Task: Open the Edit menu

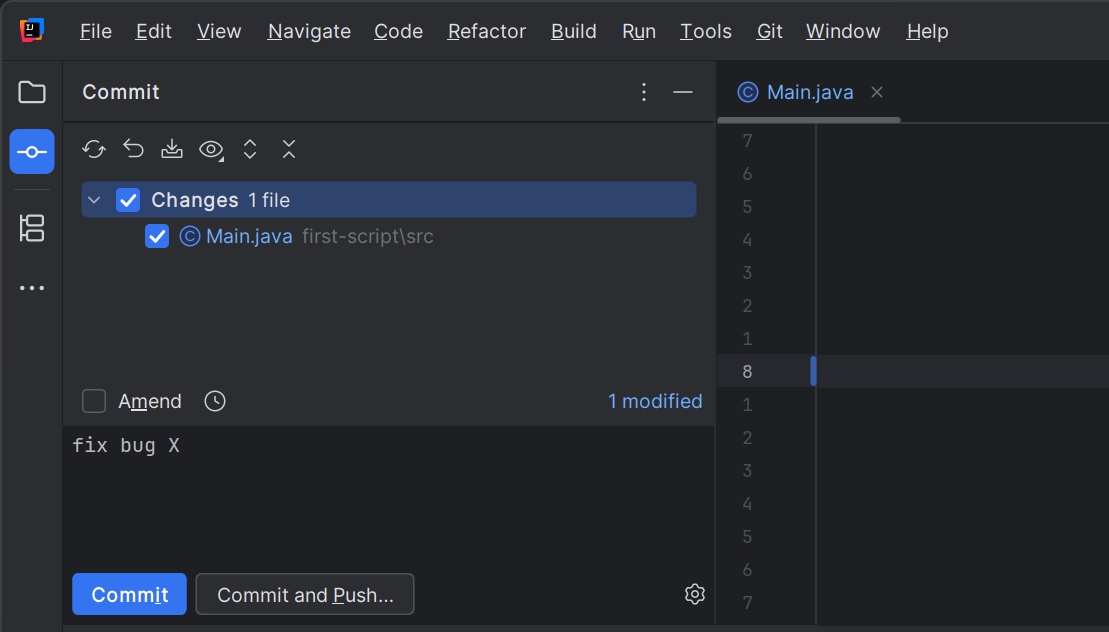Action: [x=153, y=31]
